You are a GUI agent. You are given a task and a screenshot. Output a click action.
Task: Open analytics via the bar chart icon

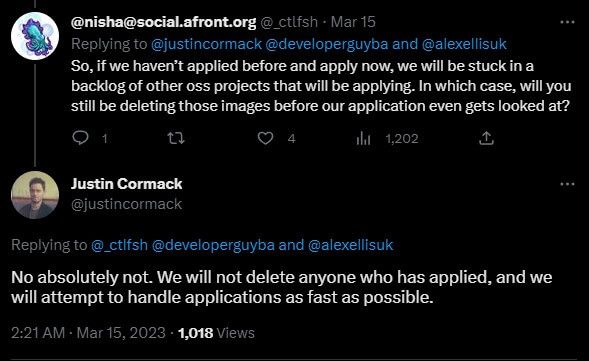coord(363,139)
